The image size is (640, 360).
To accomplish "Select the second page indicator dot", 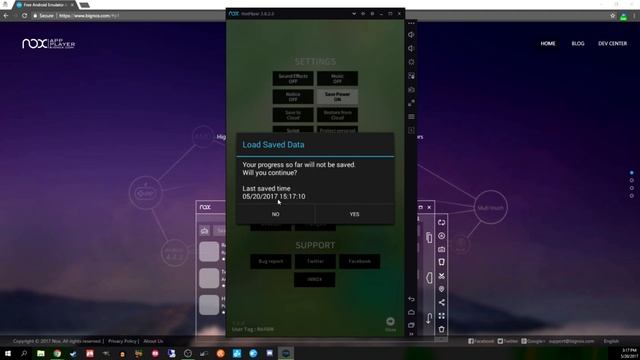I will pyautogui.click(x=631, y=180).
